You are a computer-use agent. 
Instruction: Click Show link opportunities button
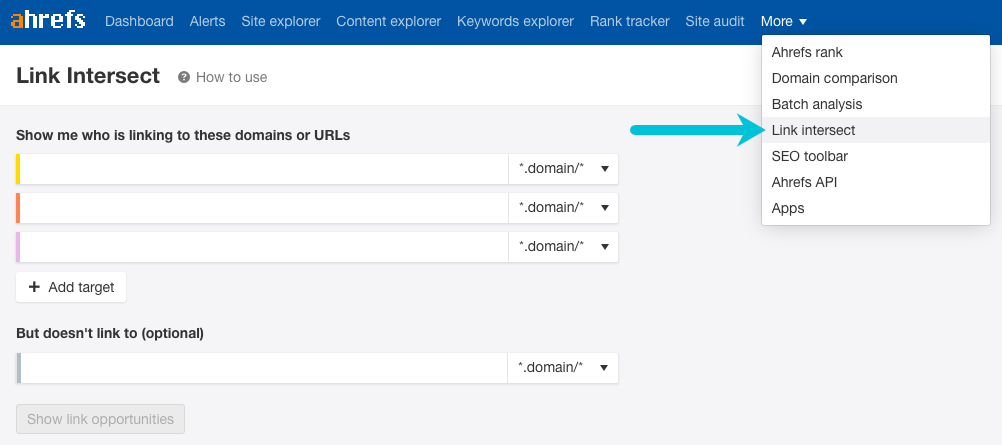pos(100,419)
